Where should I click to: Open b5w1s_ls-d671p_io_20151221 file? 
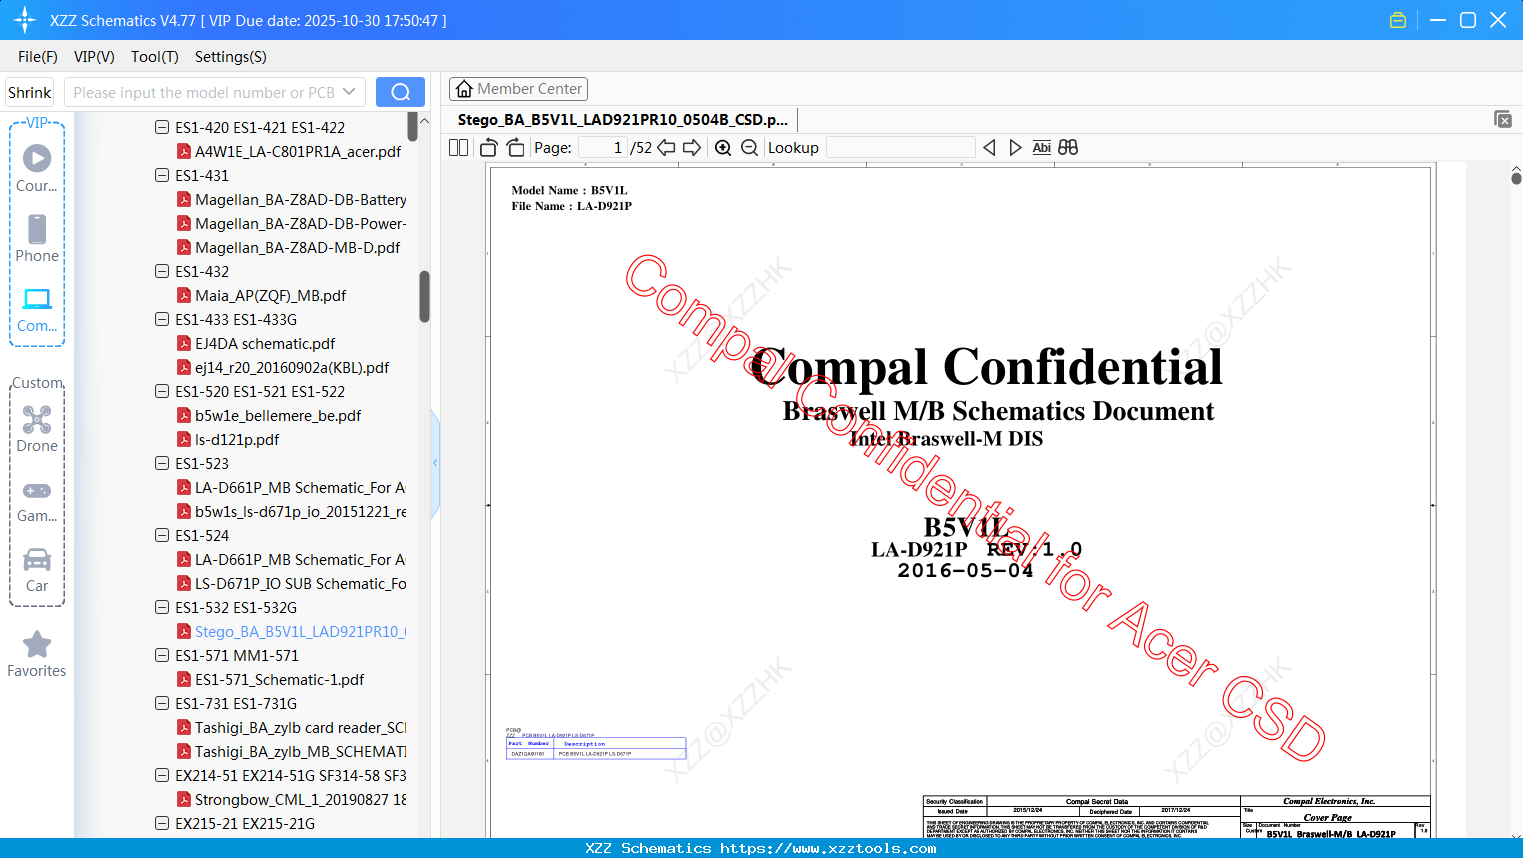(x=291, y=512)
